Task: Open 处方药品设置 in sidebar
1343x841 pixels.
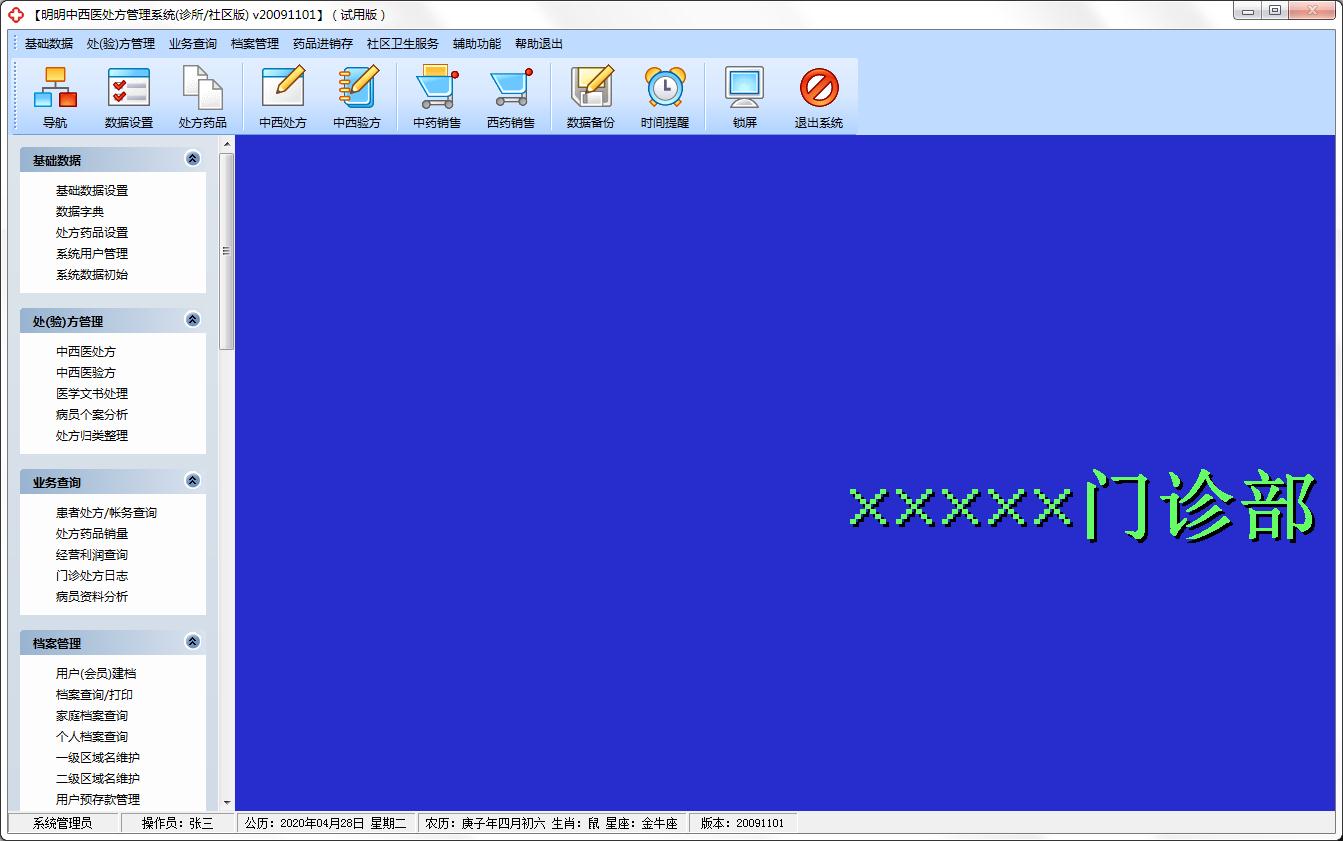Action: click(x=92, y=233)
